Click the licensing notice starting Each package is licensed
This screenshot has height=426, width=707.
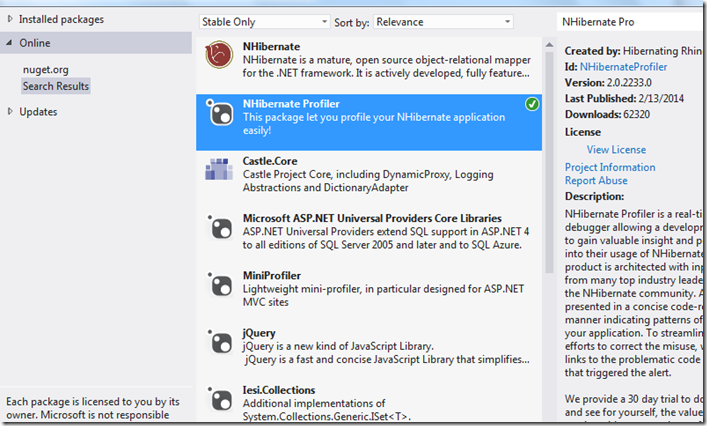tap(93, 408)
